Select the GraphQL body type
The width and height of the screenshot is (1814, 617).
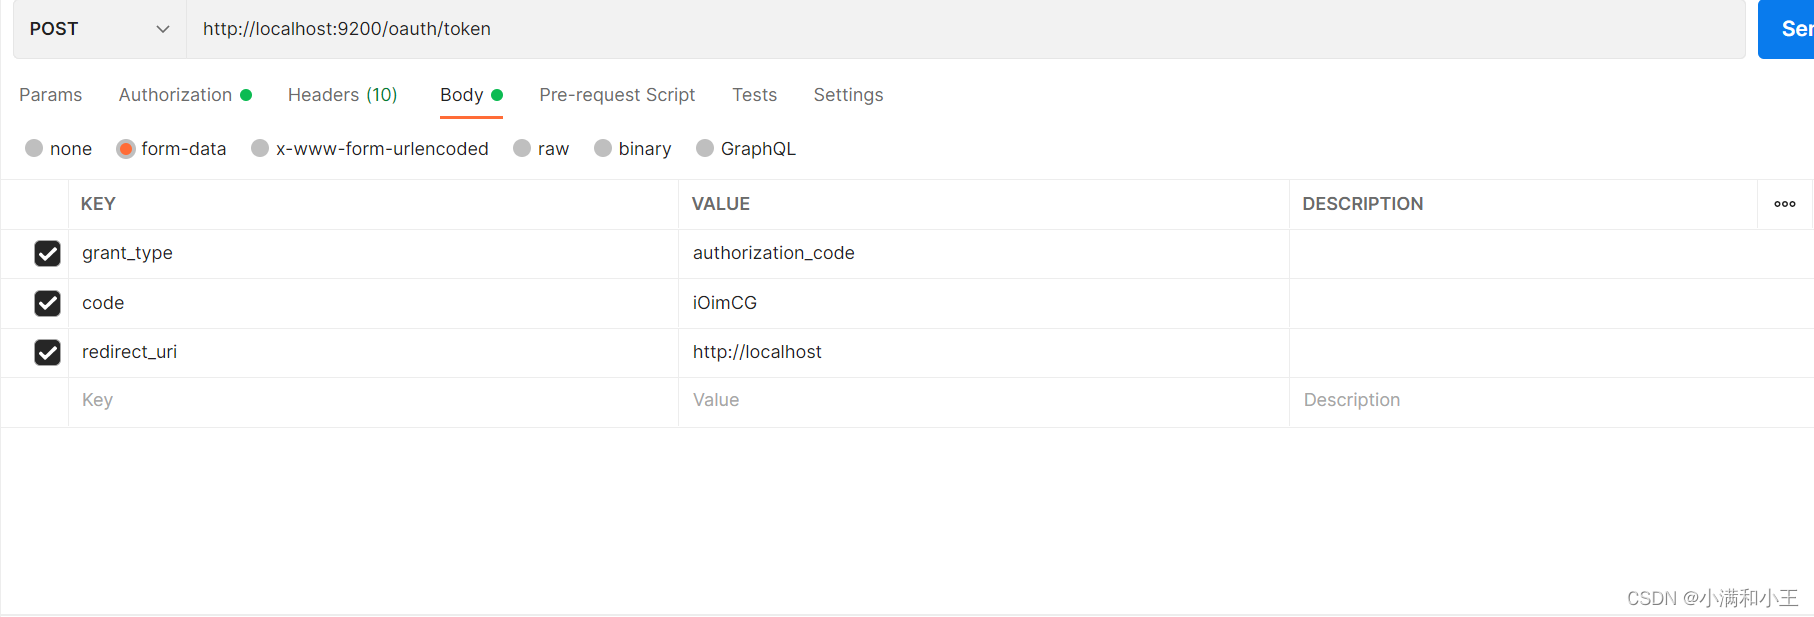(705, 148)
